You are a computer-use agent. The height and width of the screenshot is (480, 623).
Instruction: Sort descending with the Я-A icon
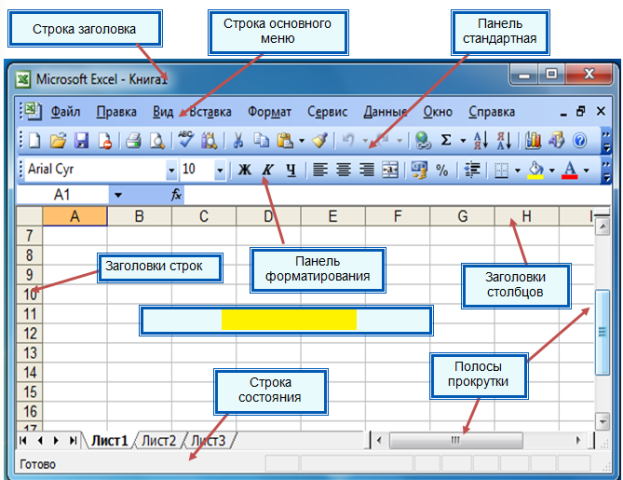pyautogui.click(x=504, y=141)
